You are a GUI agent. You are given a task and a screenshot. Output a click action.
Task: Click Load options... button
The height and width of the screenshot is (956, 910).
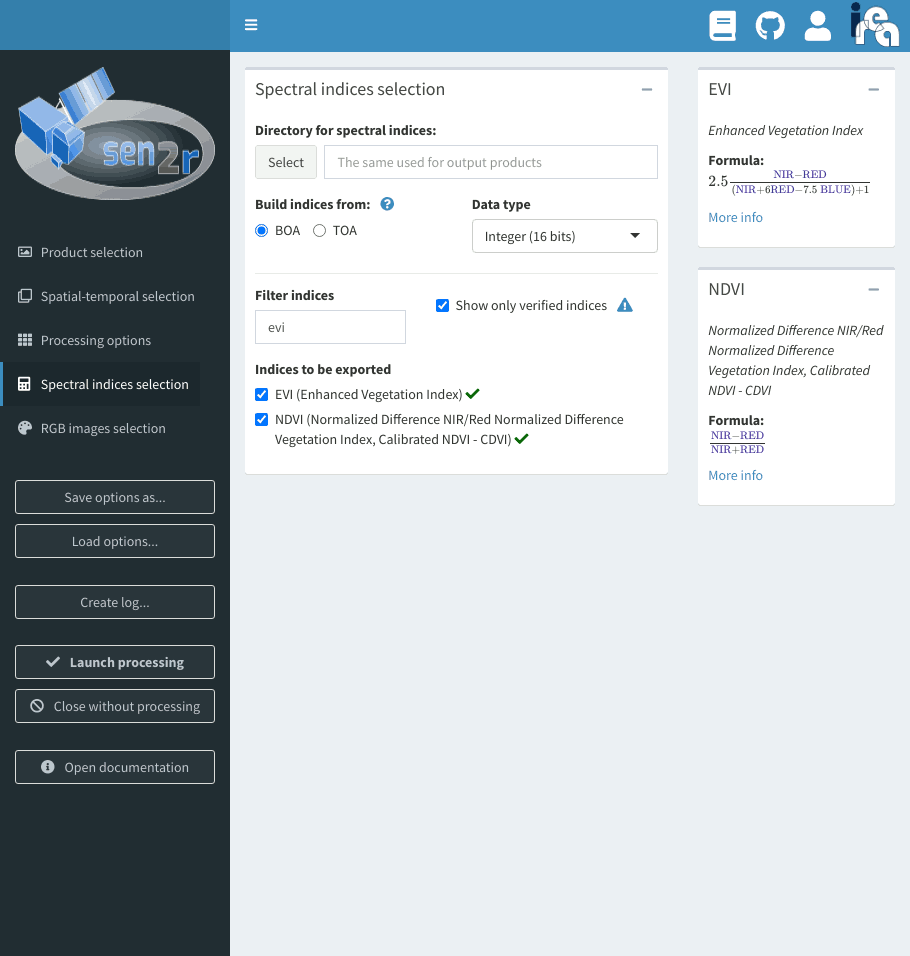pyautogui.click(x=115, y=541)
